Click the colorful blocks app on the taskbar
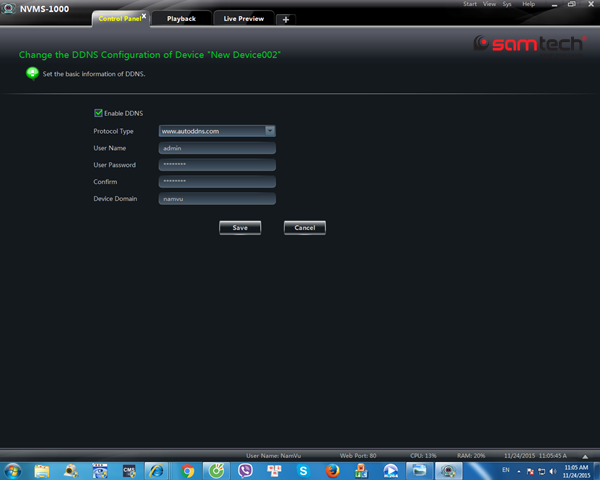This screenshot has height=480, width=600. click(x=361, y=471)
